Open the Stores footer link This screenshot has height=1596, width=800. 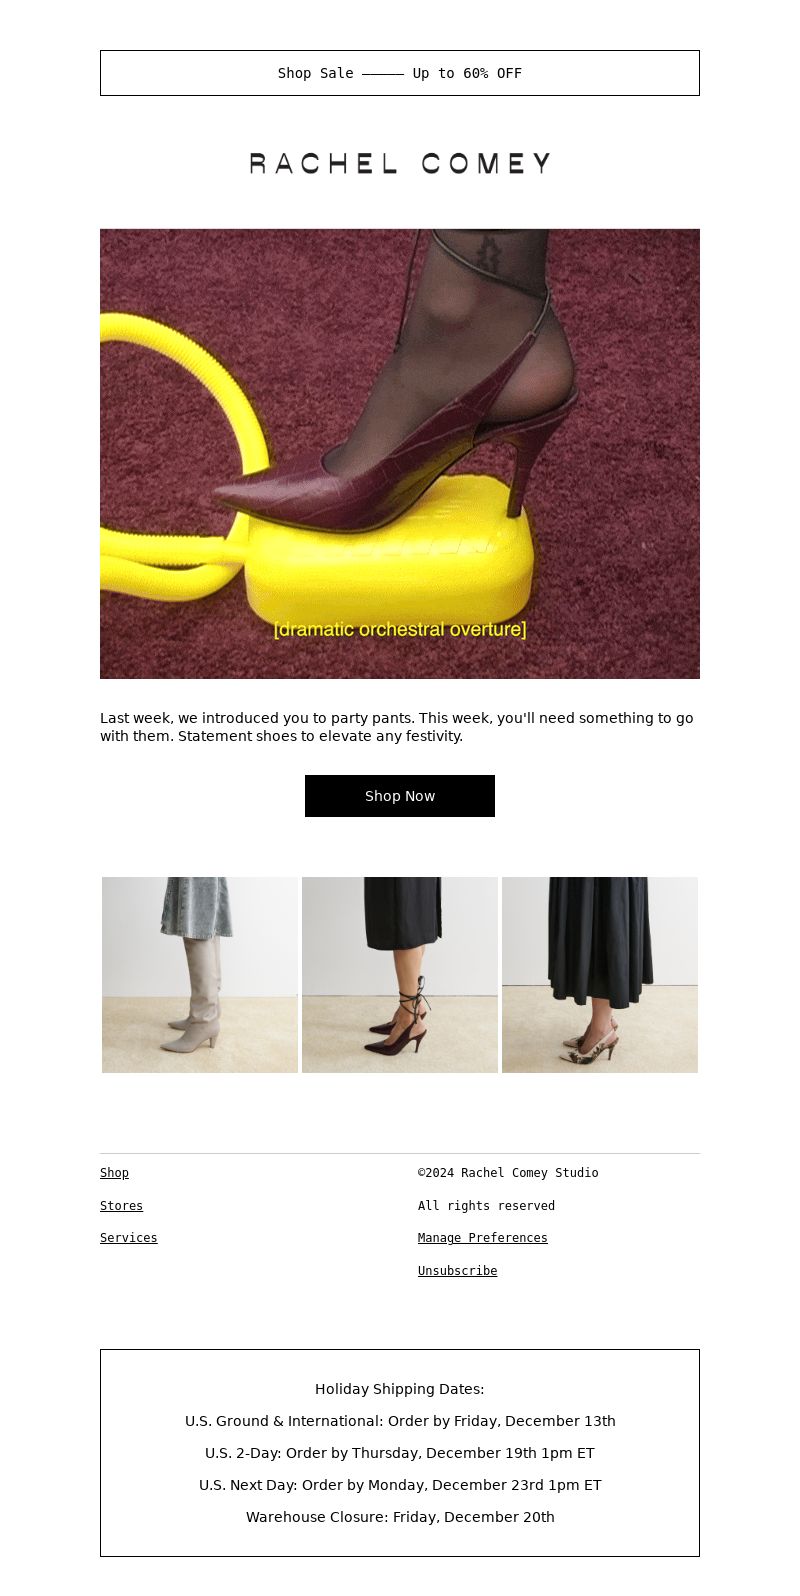121,1206
